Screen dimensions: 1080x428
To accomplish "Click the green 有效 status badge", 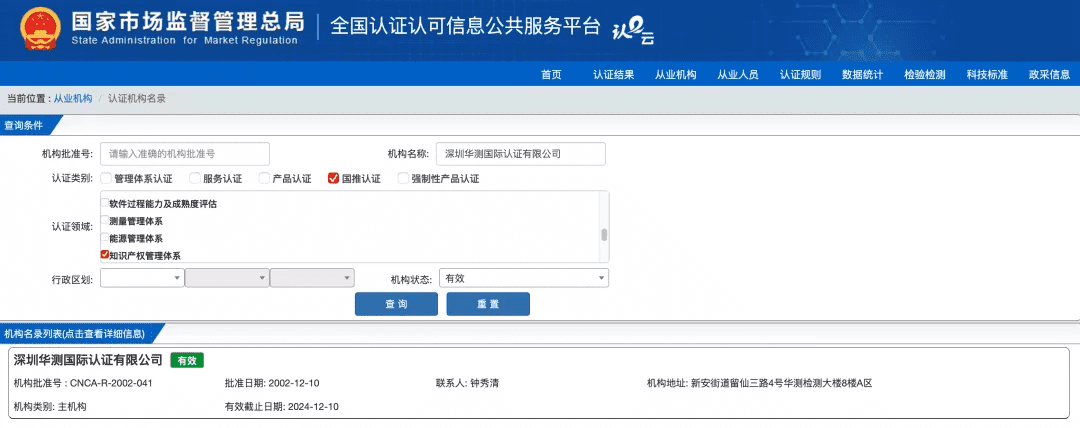I will pos(186,360).
